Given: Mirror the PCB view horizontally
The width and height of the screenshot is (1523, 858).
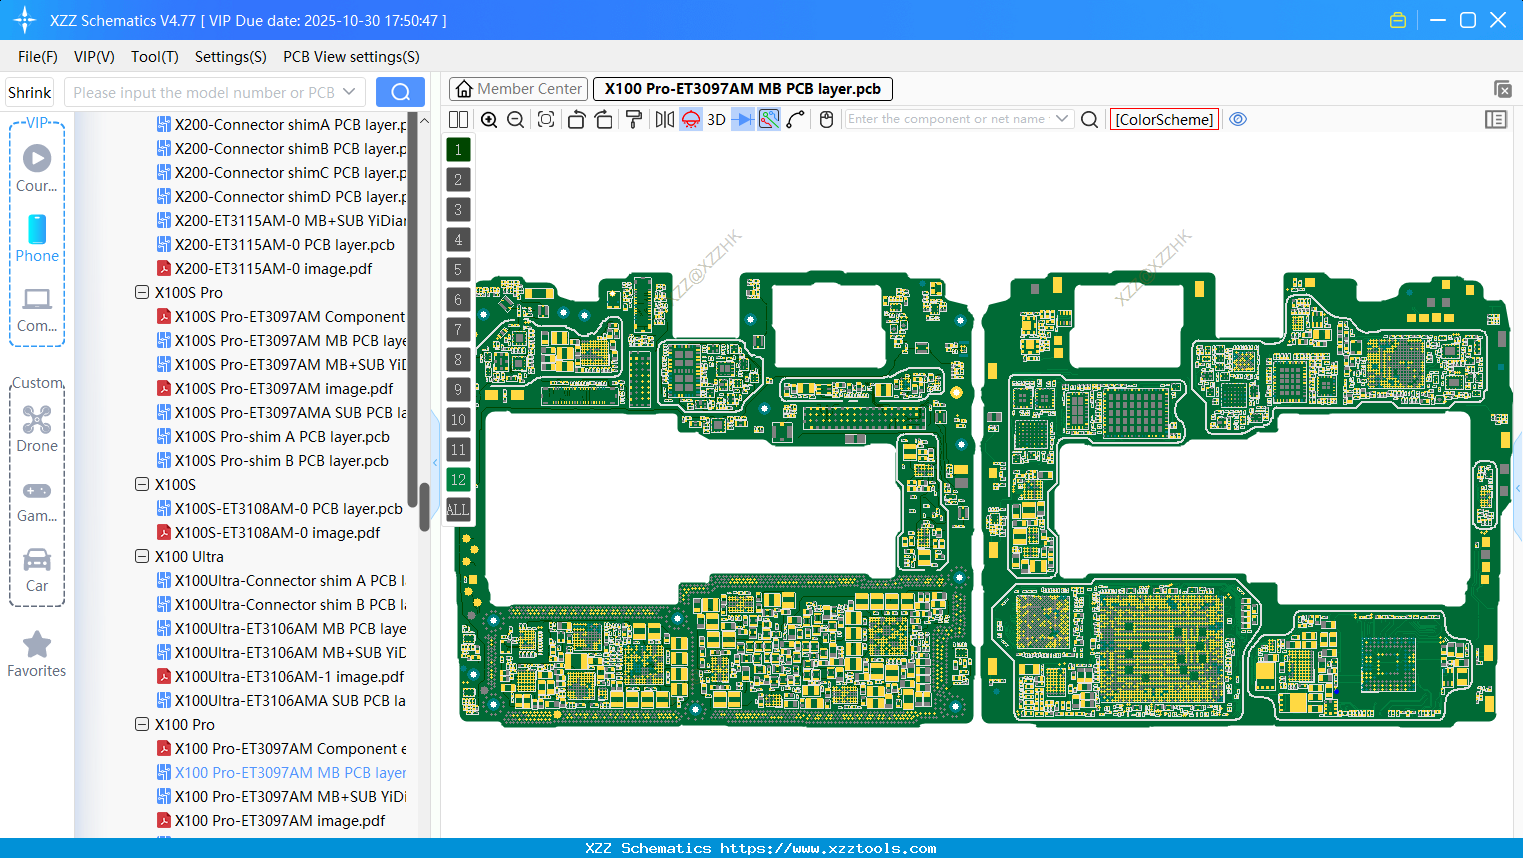Looking at the screenshot, I should (664, 119).
